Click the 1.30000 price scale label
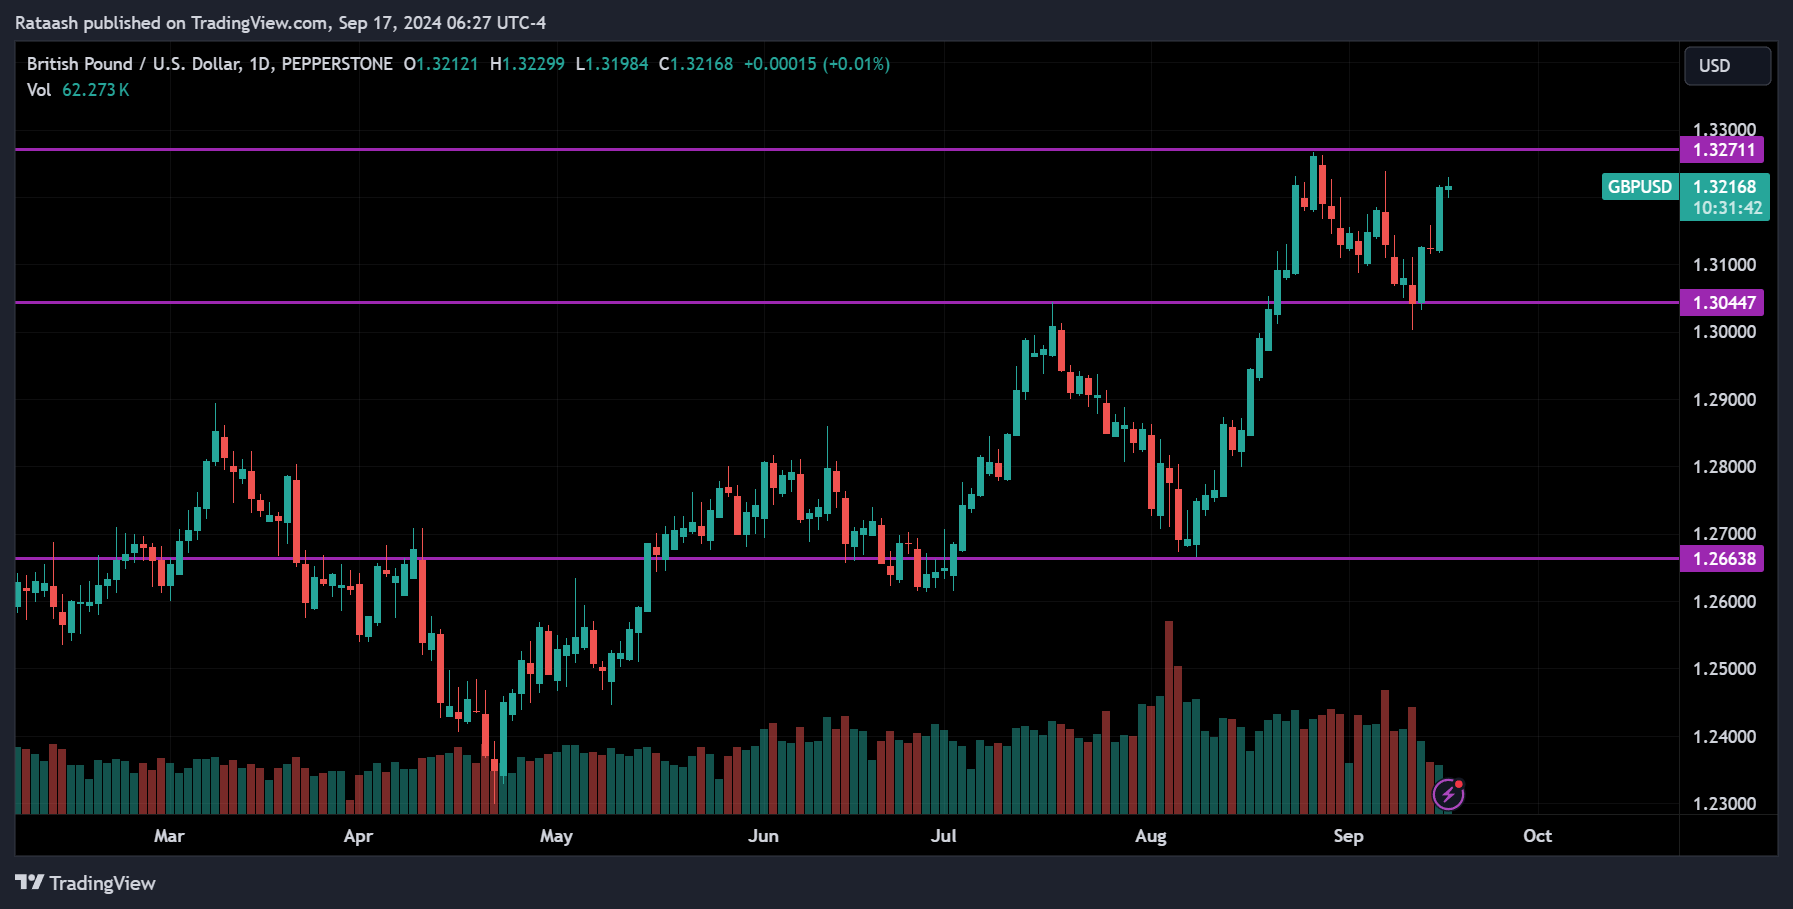 [x=1724, y=332]
